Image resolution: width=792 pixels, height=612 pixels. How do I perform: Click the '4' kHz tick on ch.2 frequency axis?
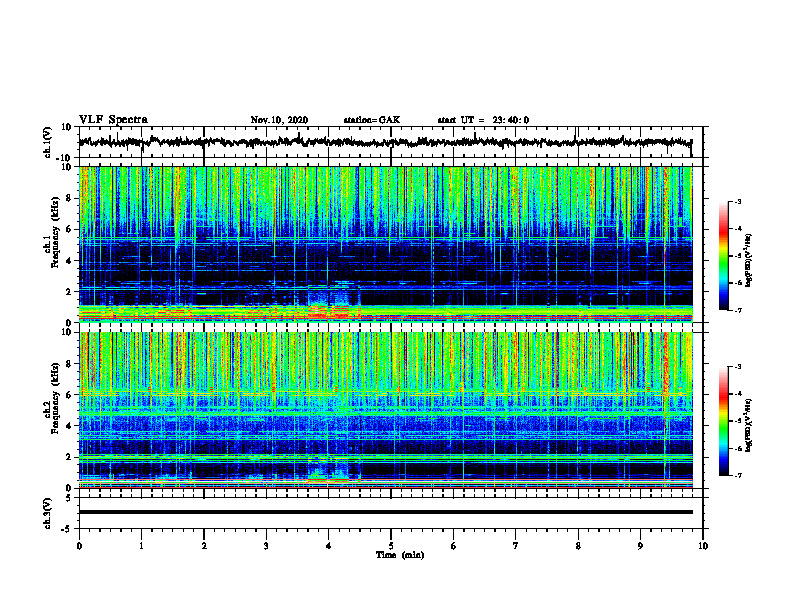pos(69,426)
